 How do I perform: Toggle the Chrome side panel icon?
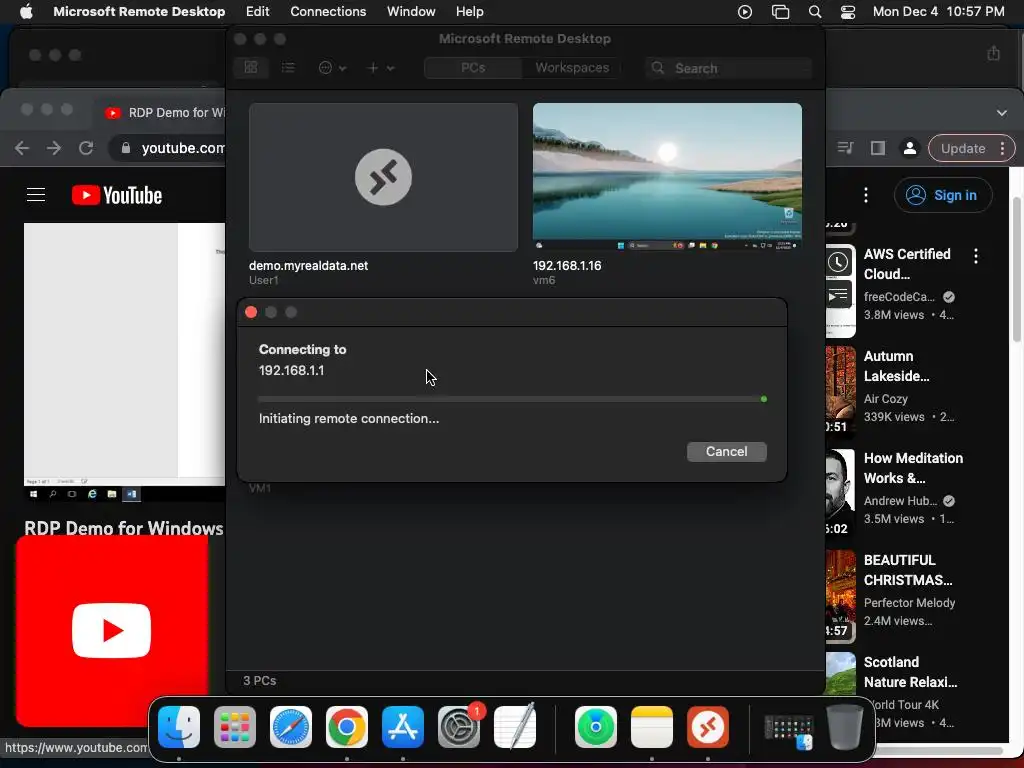pyautogui.click(x=878, y=148)
